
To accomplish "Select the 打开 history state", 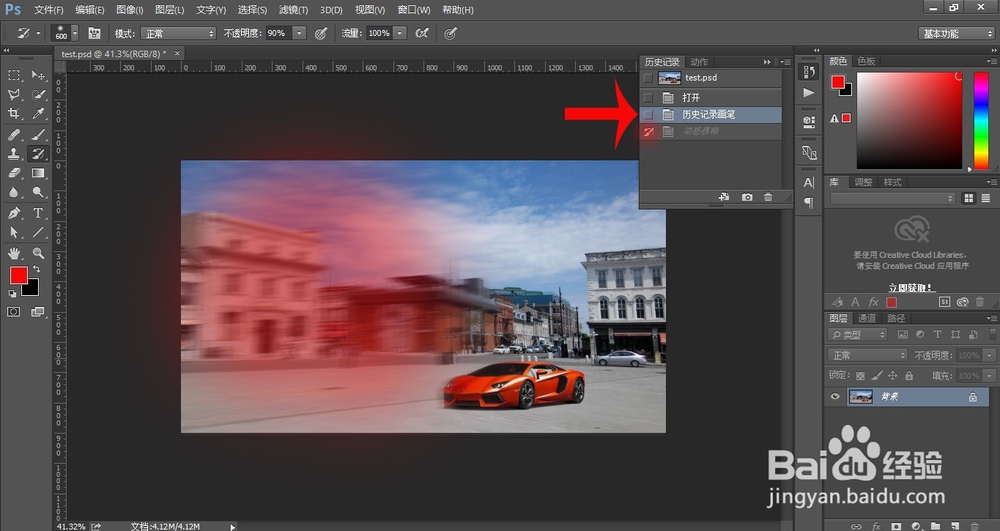I will (x=710, y=98).
